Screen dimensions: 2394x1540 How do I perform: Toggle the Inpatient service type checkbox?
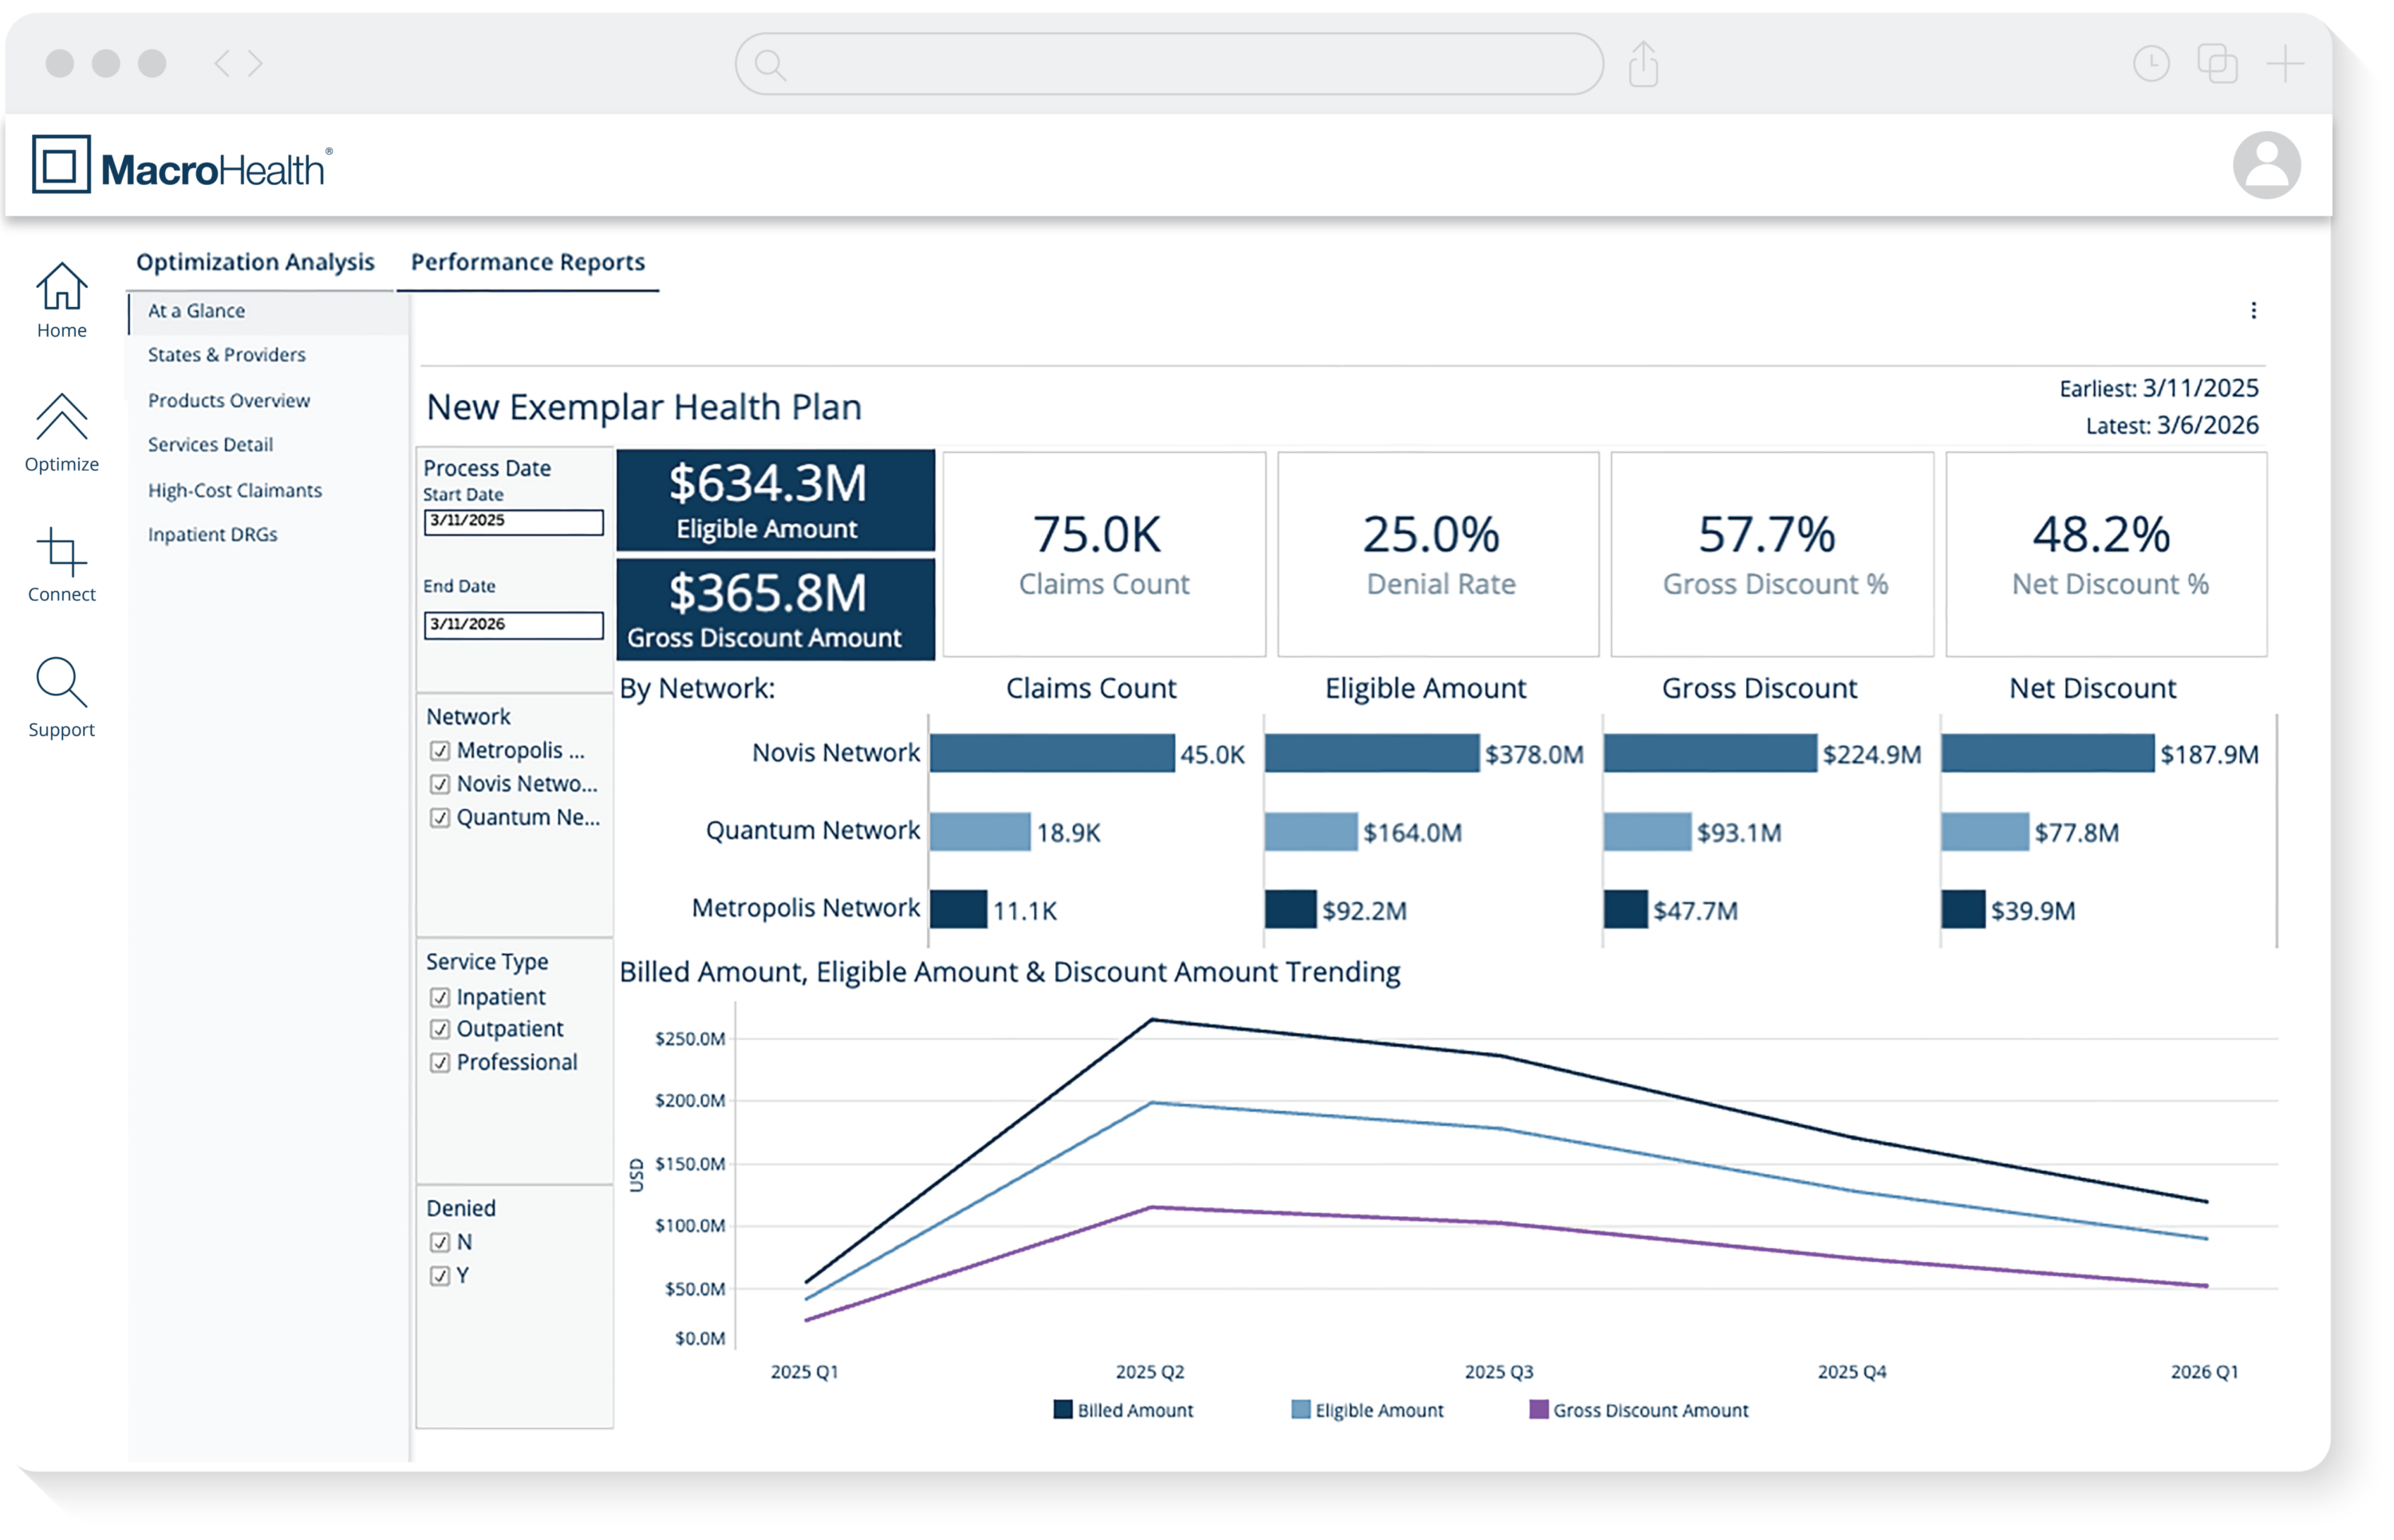[x=439, y=997]
